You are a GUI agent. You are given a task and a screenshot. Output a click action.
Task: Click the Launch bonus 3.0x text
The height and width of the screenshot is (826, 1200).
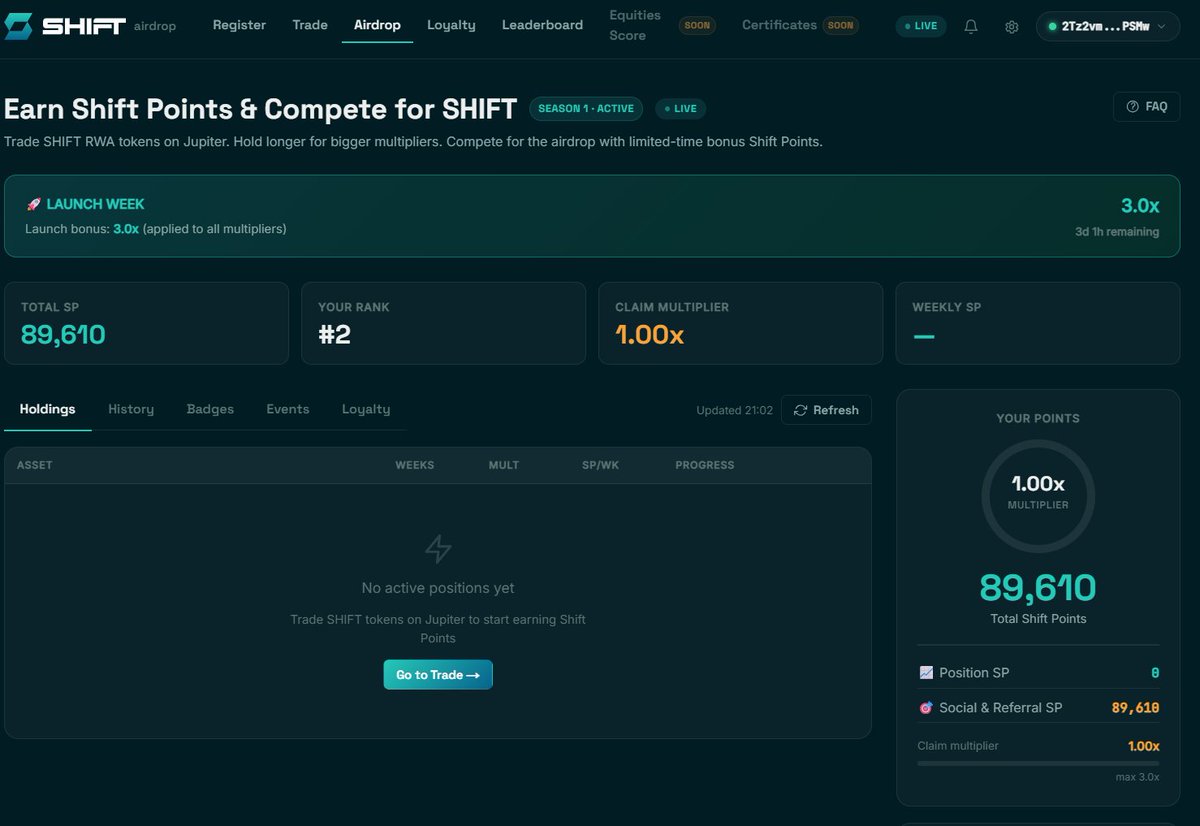point(156,229)
